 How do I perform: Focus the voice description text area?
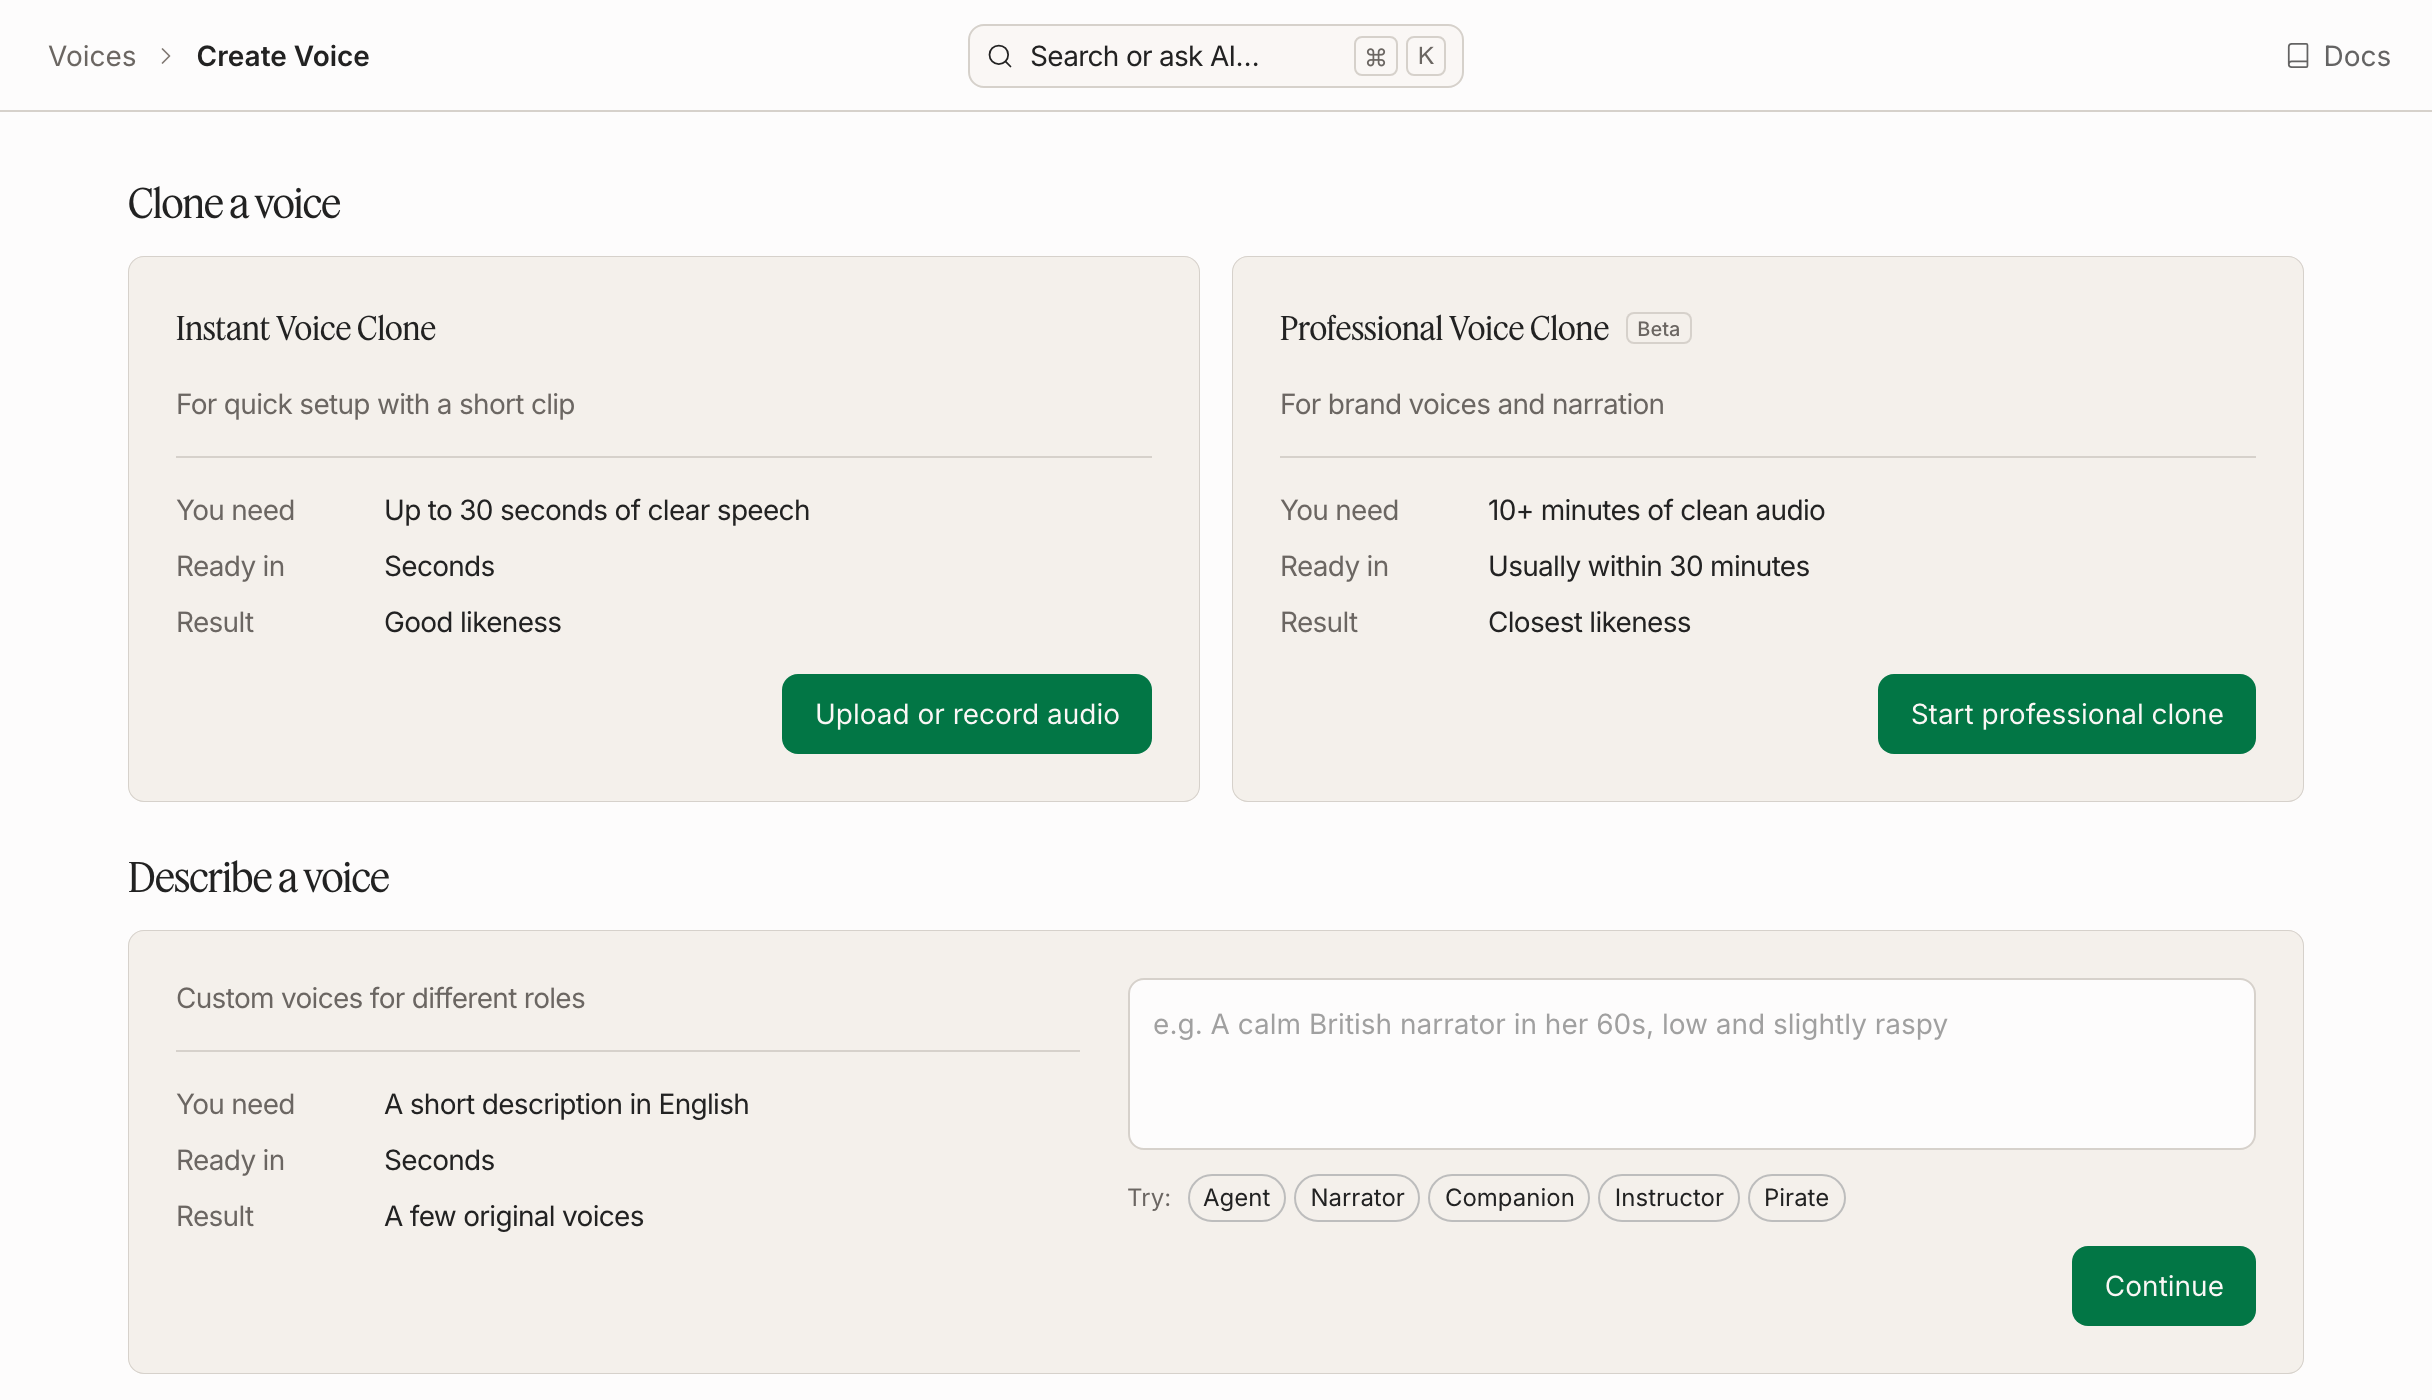point(1692,1064)
